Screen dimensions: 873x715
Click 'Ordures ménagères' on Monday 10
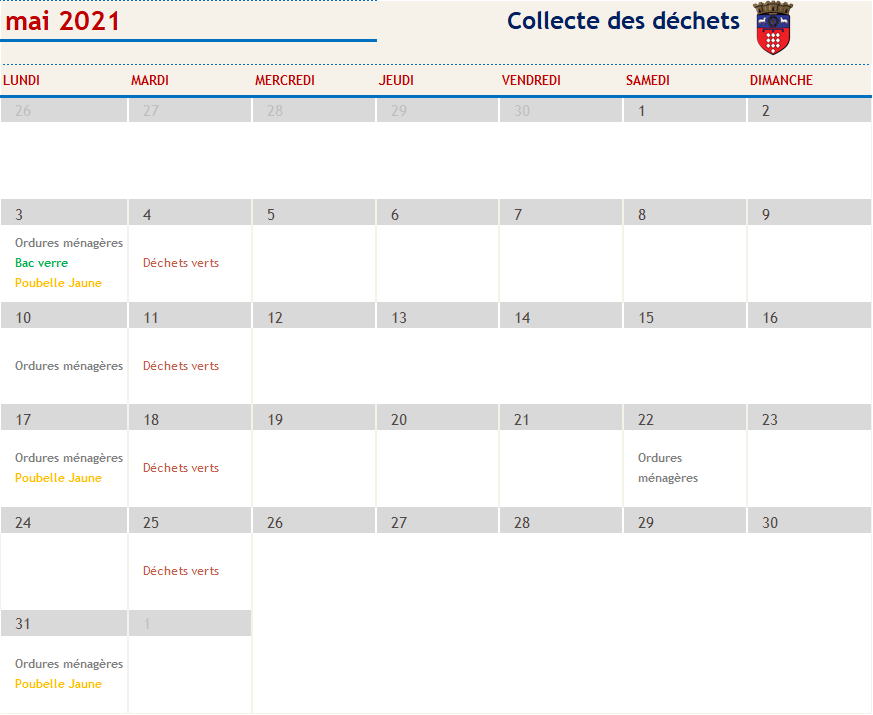[69, 366]
